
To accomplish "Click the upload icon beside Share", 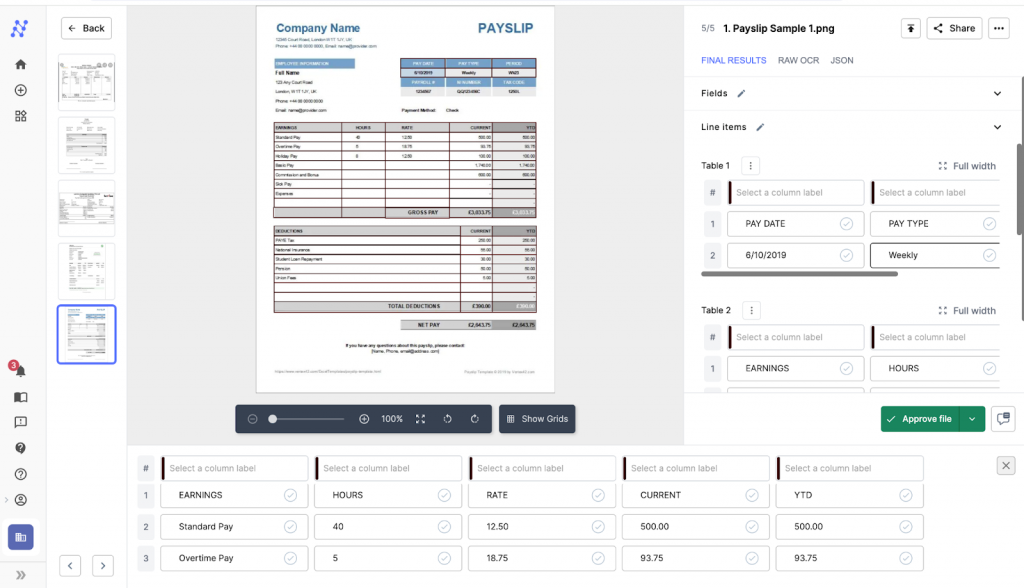I will tap(910, 28).
